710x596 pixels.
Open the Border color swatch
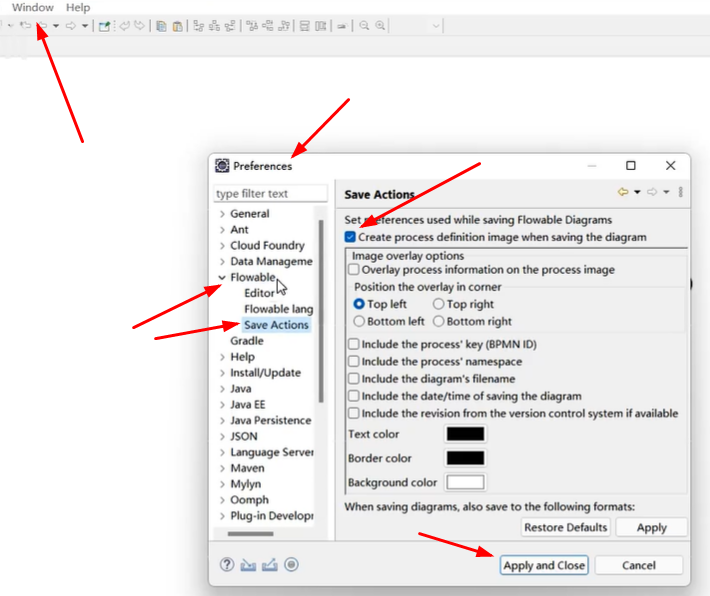pos(465,458)
